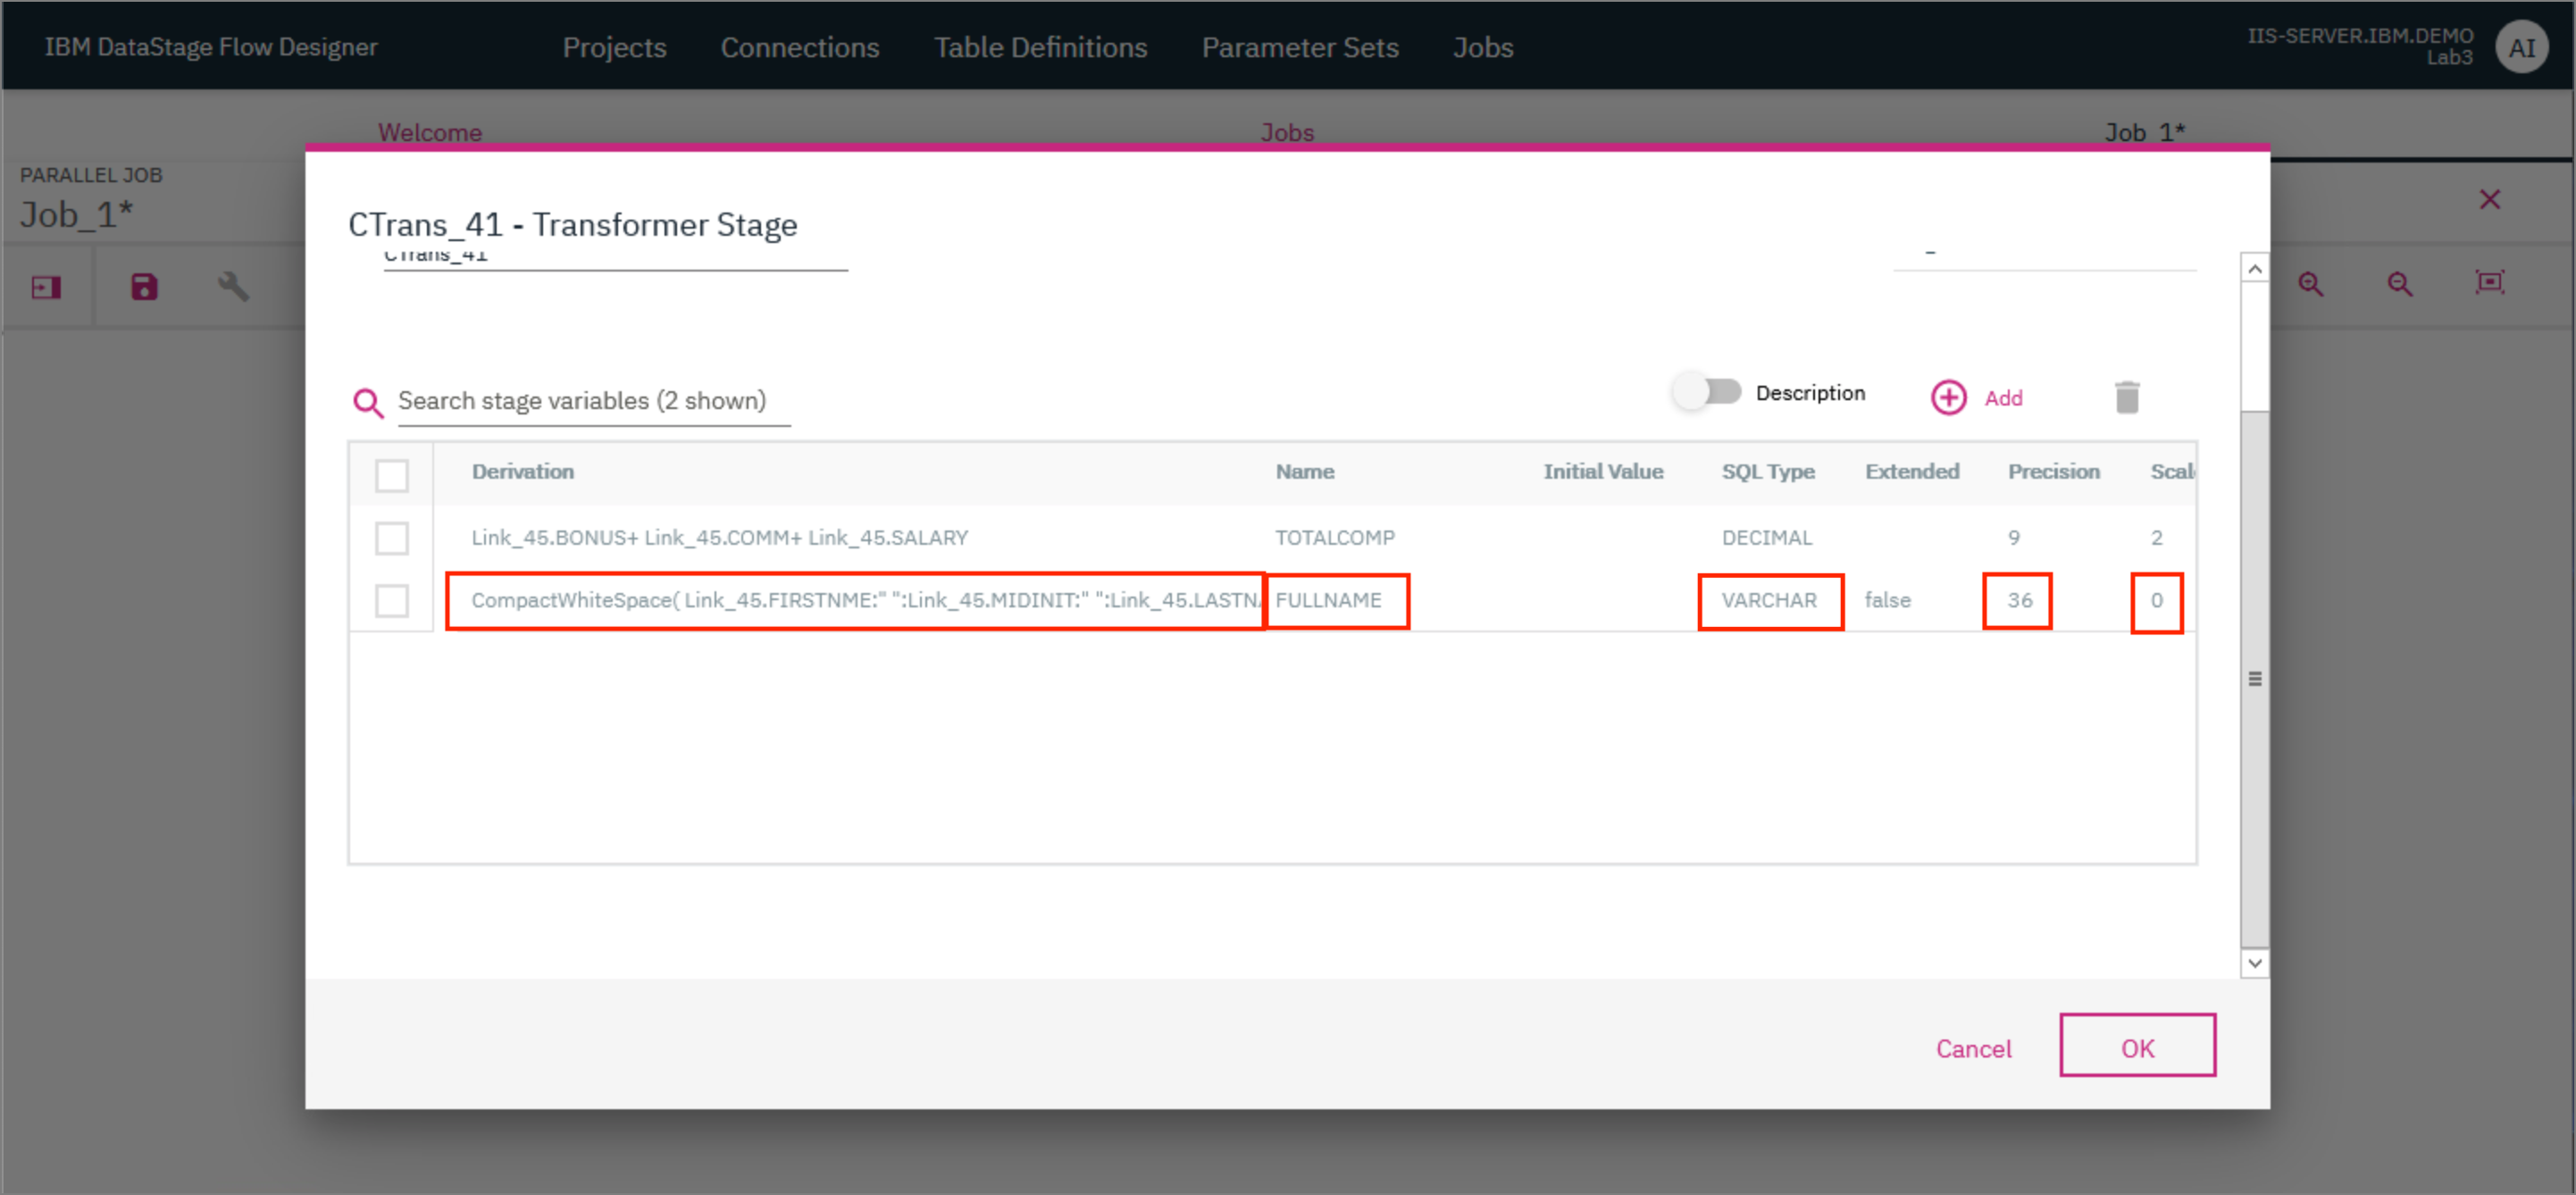
Task: Click the Extended column header
Action: pyautogui.click(x=1911, y=471)
